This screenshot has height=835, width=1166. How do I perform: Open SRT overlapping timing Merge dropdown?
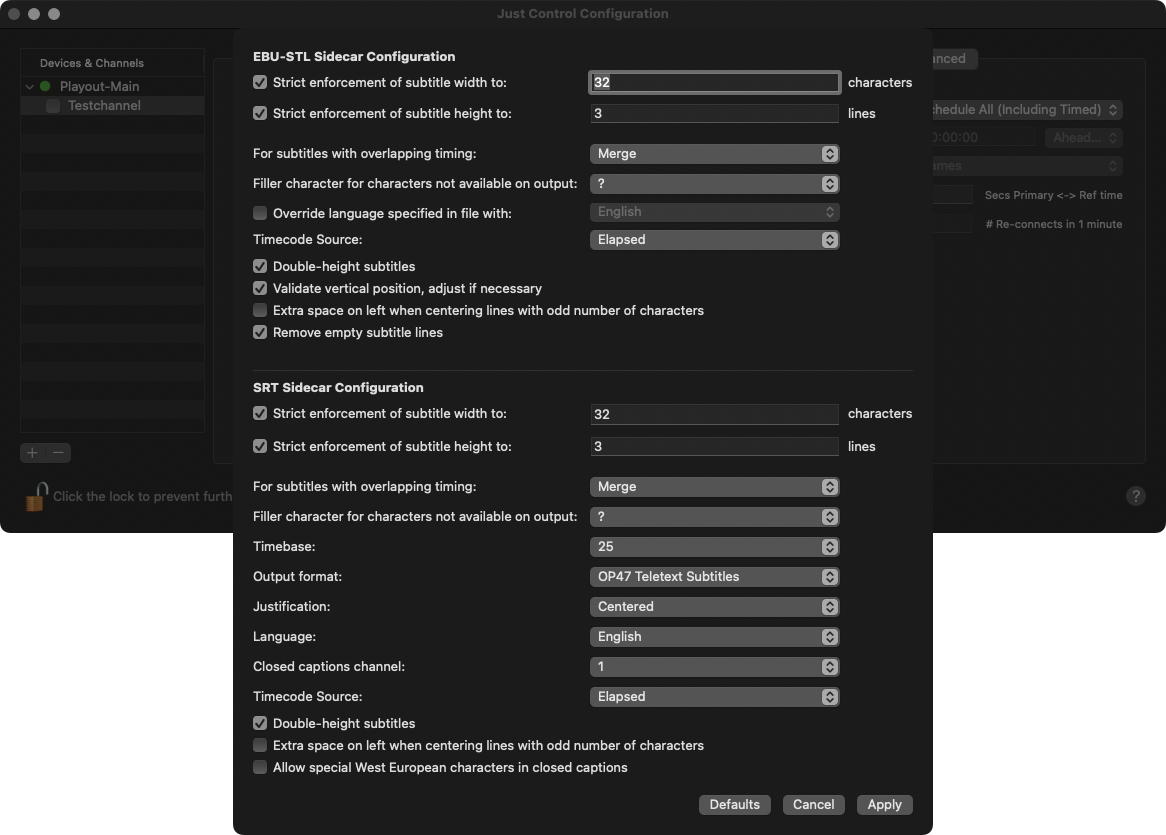point(715,486)
